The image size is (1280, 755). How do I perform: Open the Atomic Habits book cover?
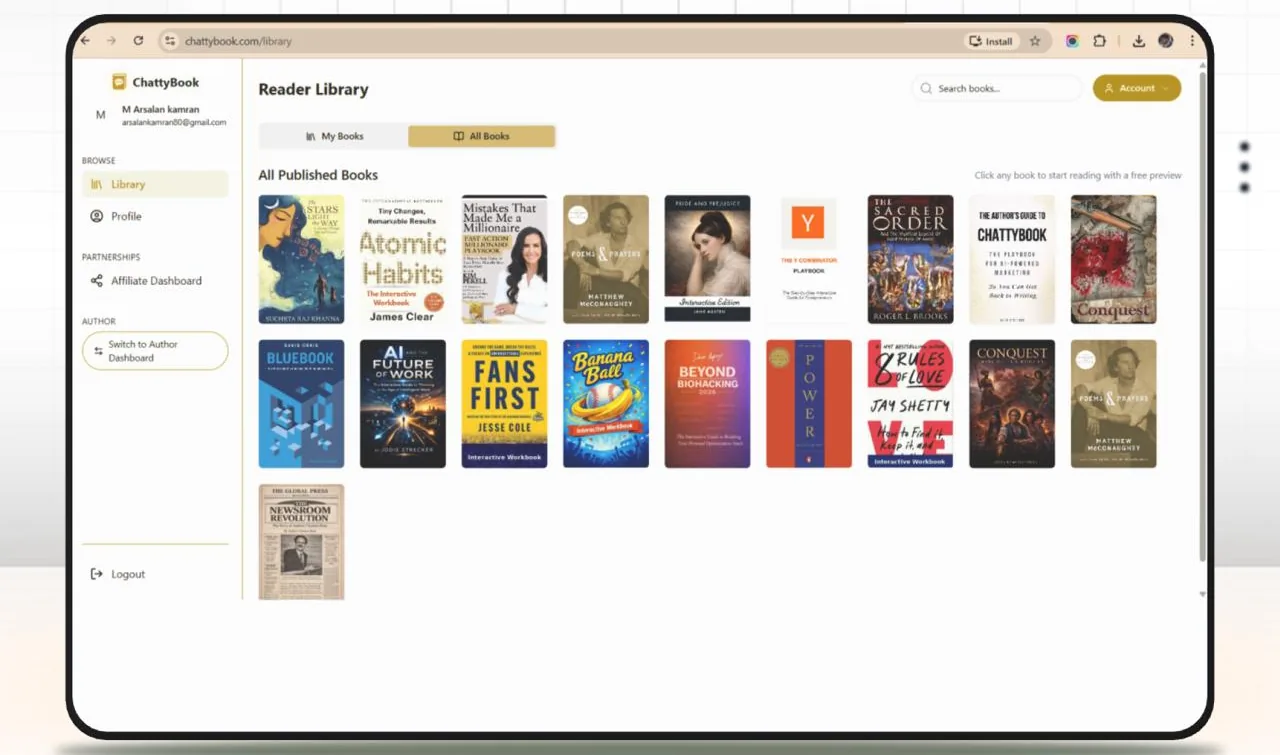point(403,259)
